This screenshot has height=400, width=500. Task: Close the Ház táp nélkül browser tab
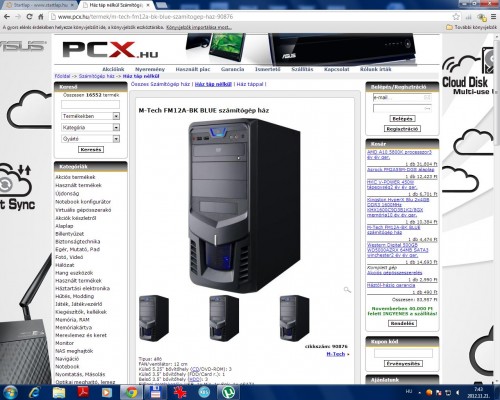(x=148, y=5)
